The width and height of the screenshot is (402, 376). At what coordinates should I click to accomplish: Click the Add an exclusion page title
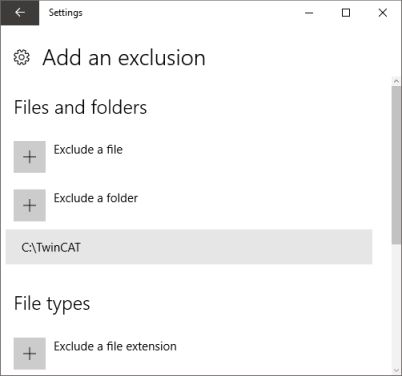(x=124, y=58)
